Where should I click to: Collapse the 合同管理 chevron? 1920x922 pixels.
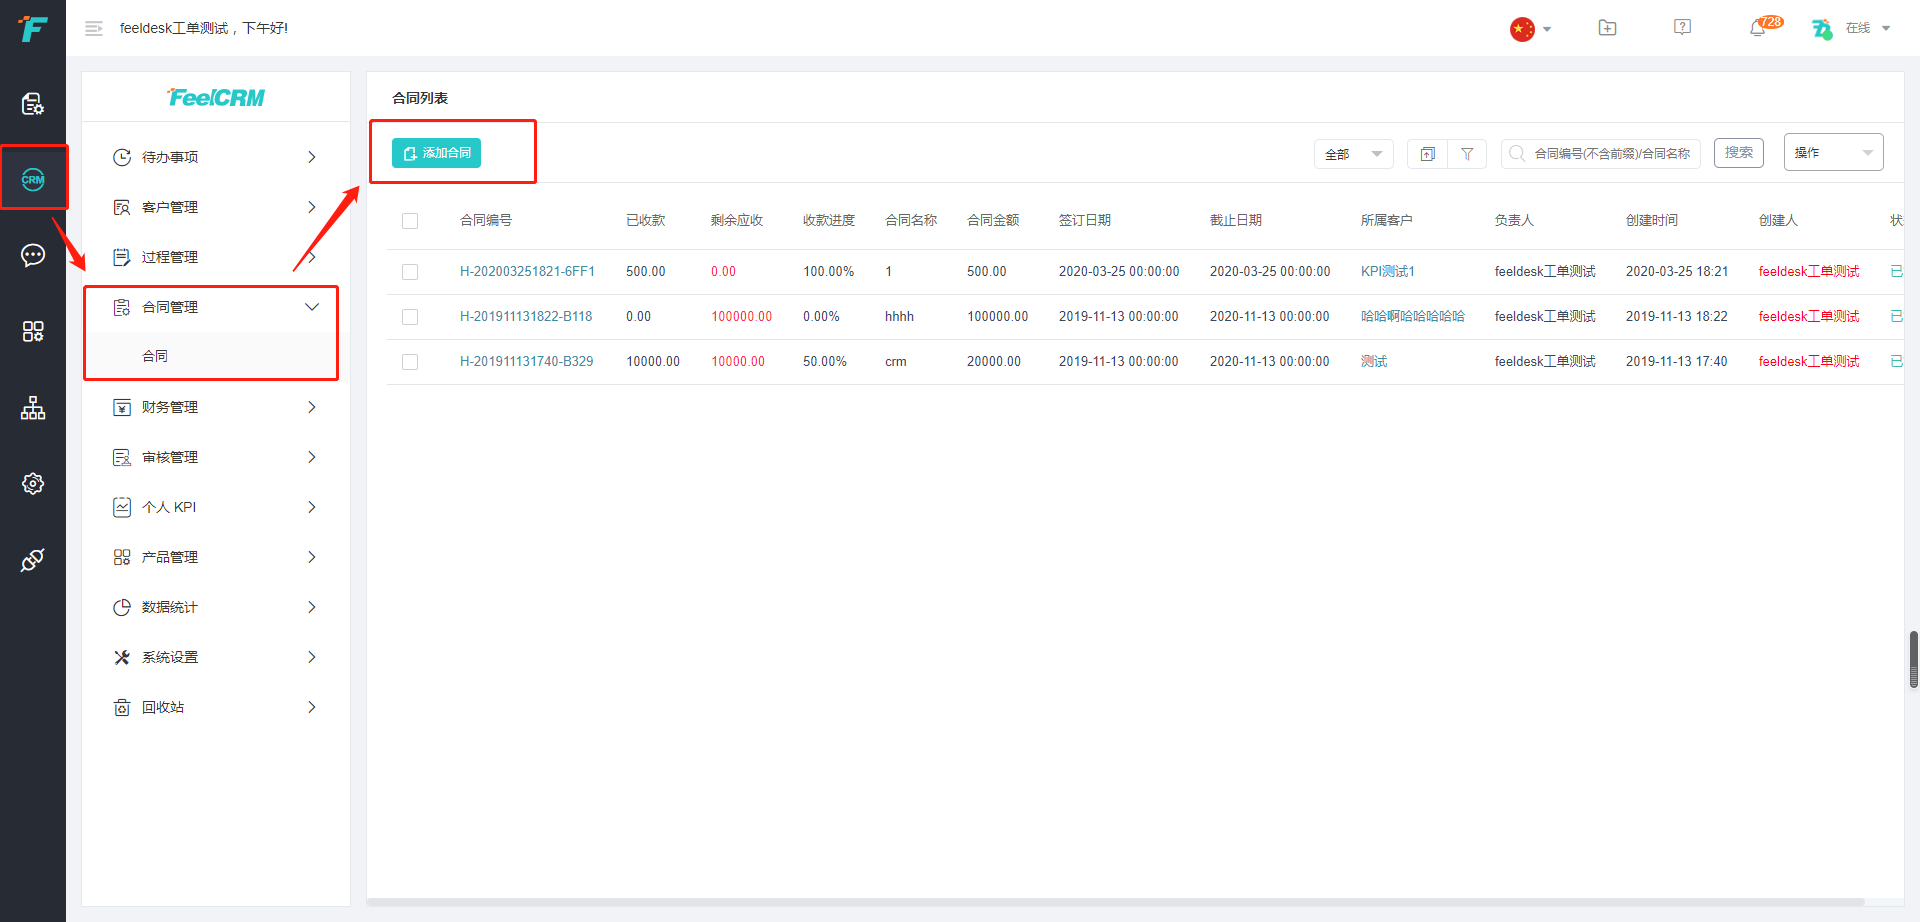click(312, 307)
